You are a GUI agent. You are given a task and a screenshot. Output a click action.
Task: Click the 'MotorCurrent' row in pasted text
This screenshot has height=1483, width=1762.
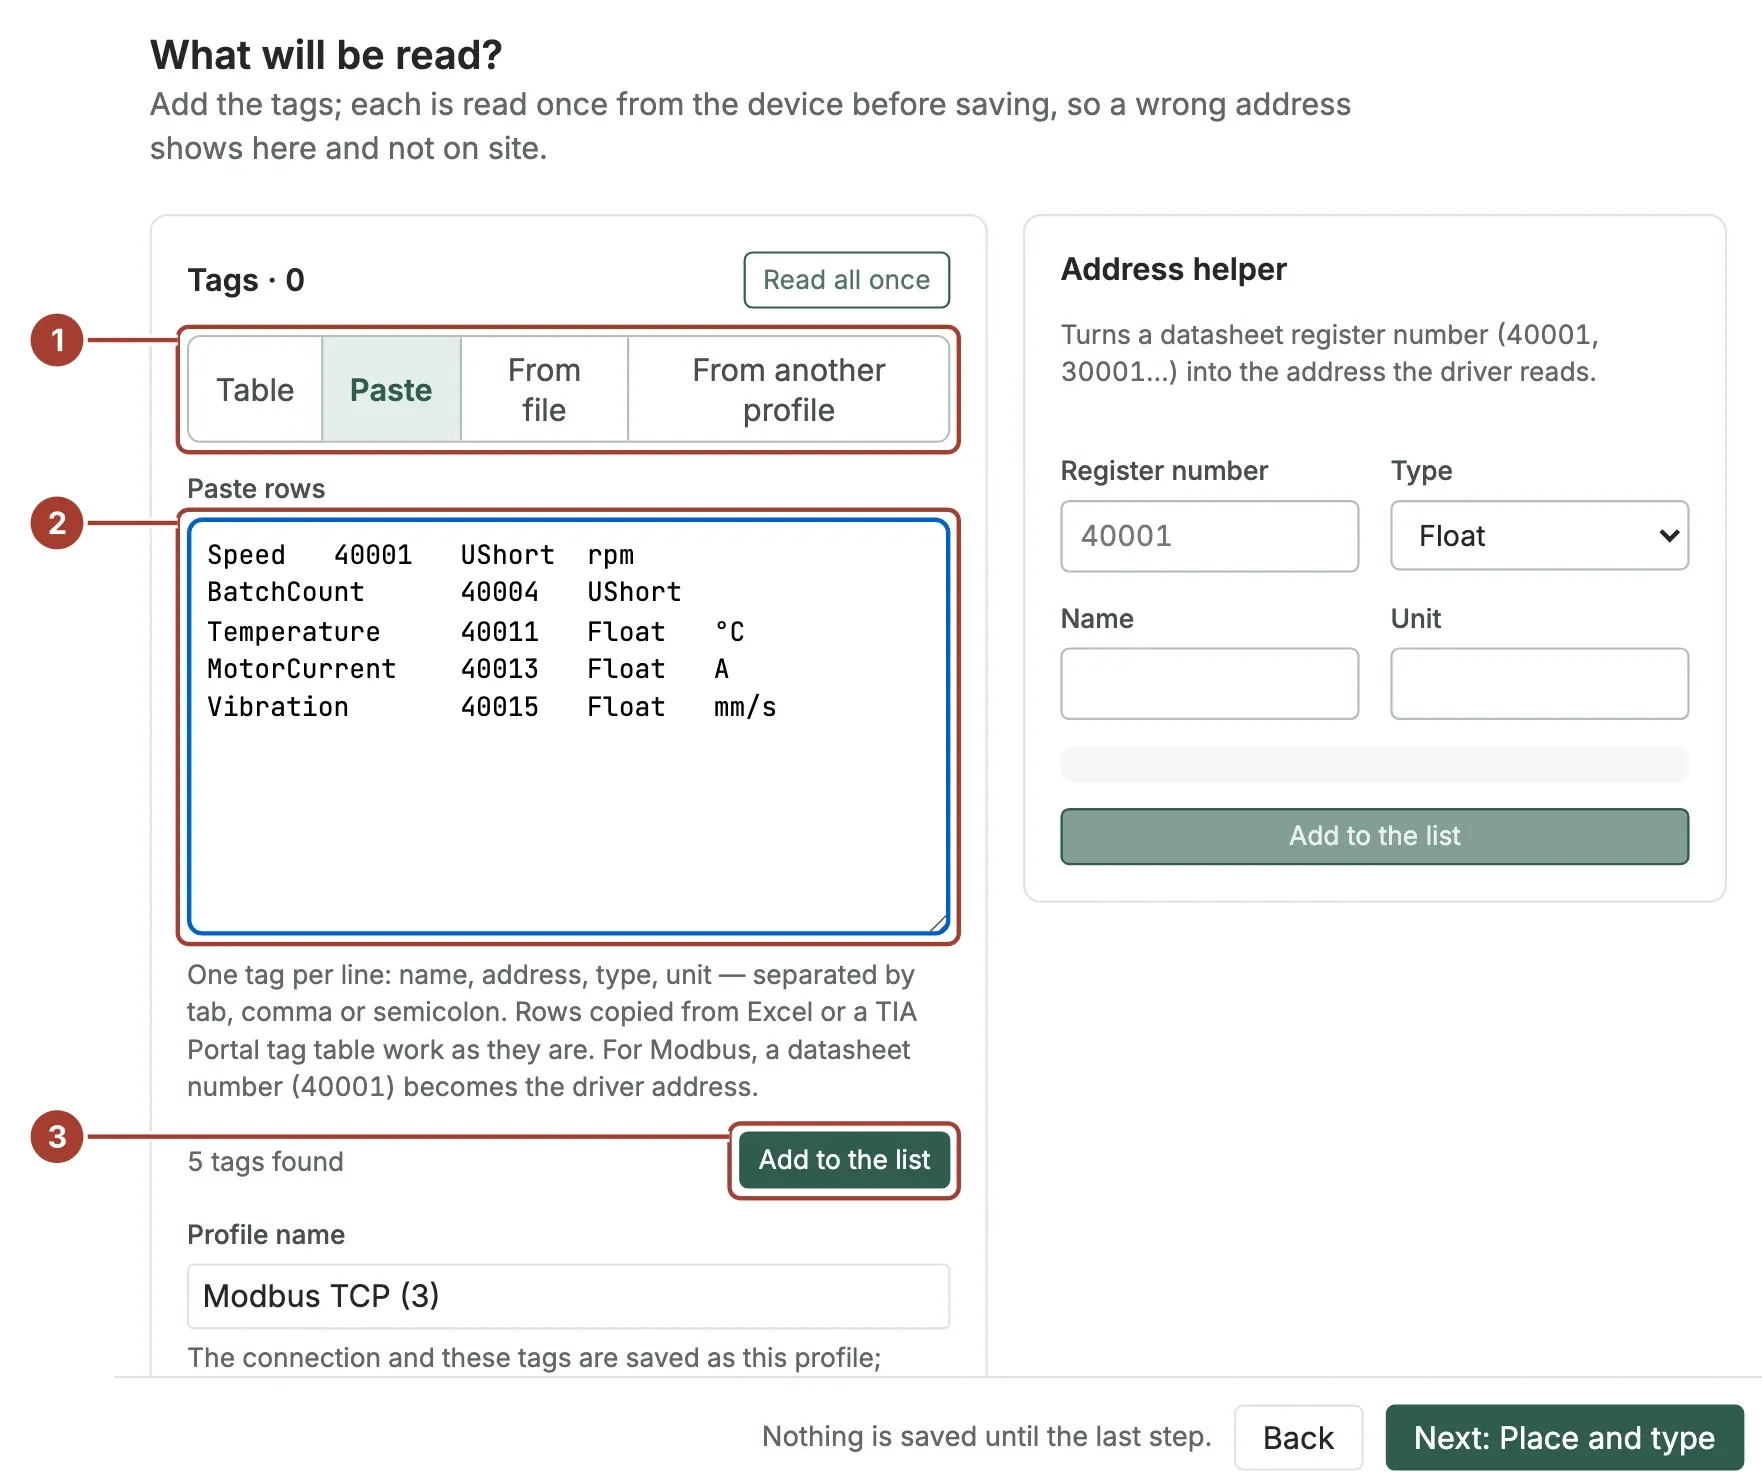coord(468,669)
